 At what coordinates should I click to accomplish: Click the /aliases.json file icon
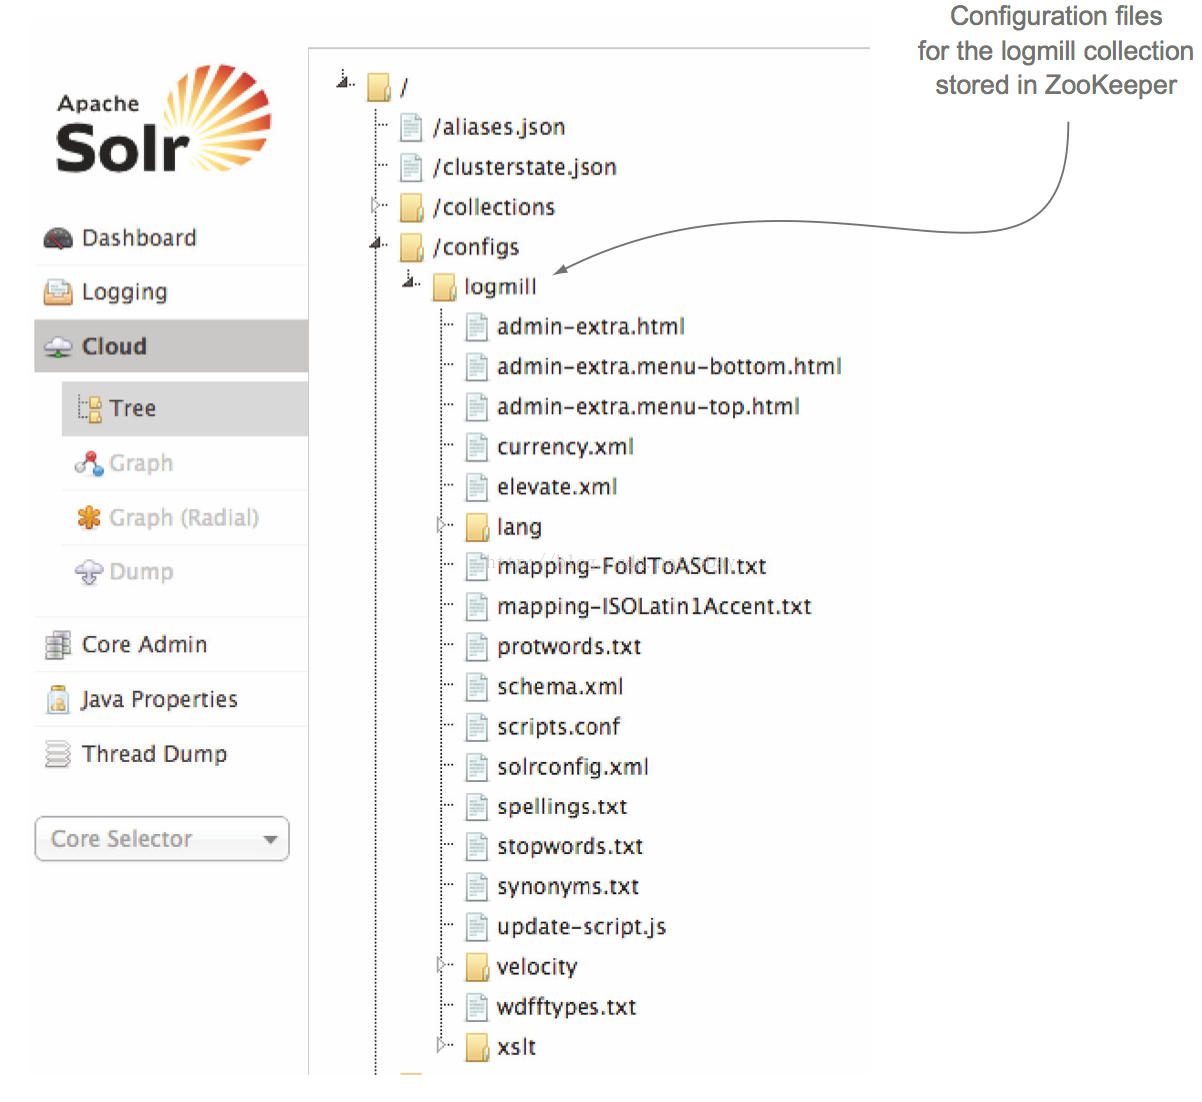point(410,127)
